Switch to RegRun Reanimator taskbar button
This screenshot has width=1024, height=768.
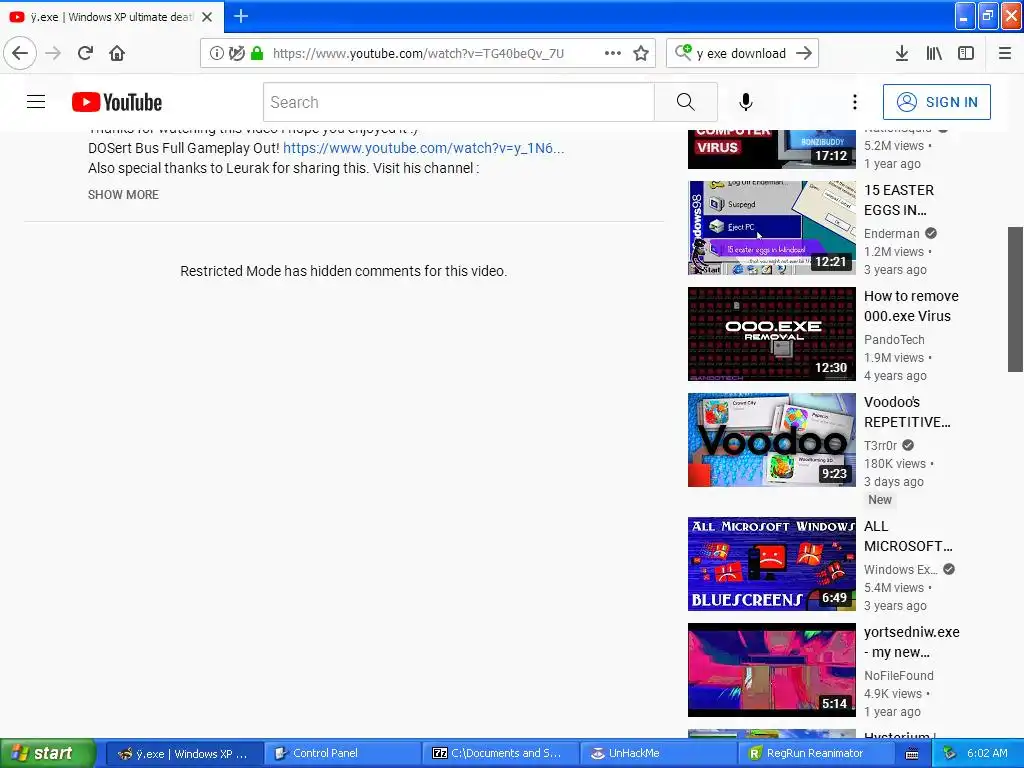(x=817, y=753)
